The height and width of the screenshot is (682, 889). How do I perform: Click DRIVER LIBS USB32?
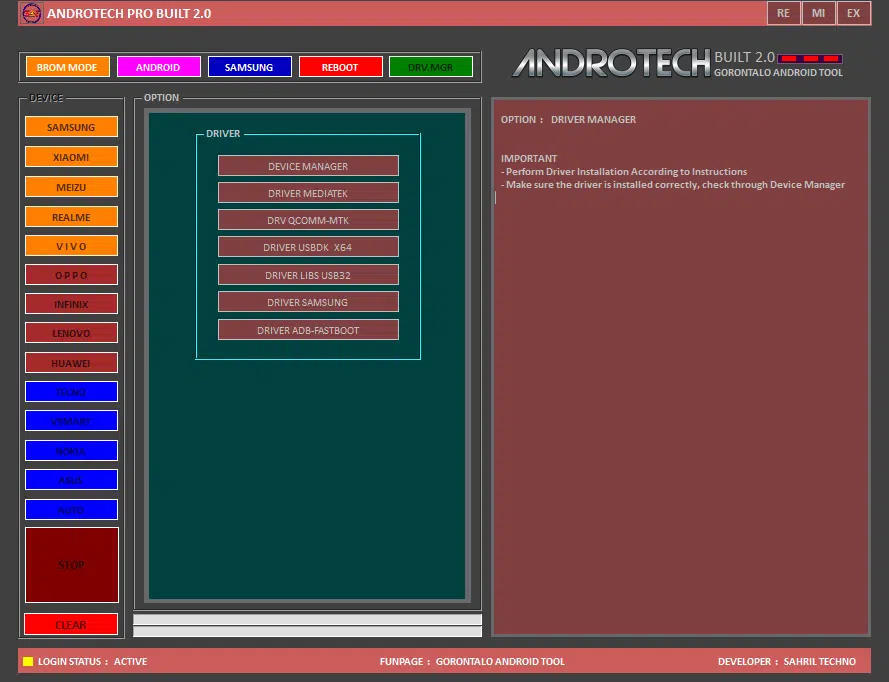[308, 275]
